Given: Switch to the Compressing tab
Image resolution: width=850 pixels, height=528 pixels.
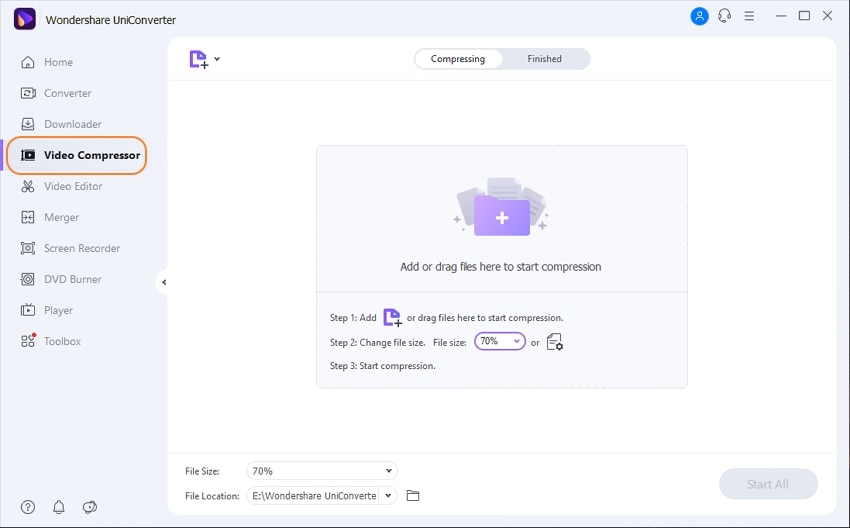Looking at the screenshot, I should pos(458,59).
